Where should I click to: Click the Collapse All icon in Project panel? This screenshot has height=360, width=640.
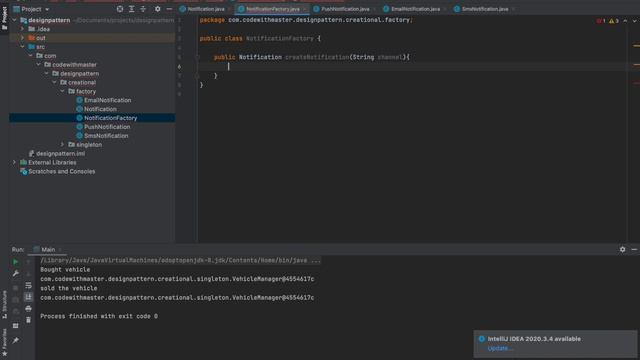pyautogui.click(x=143, y=9)
